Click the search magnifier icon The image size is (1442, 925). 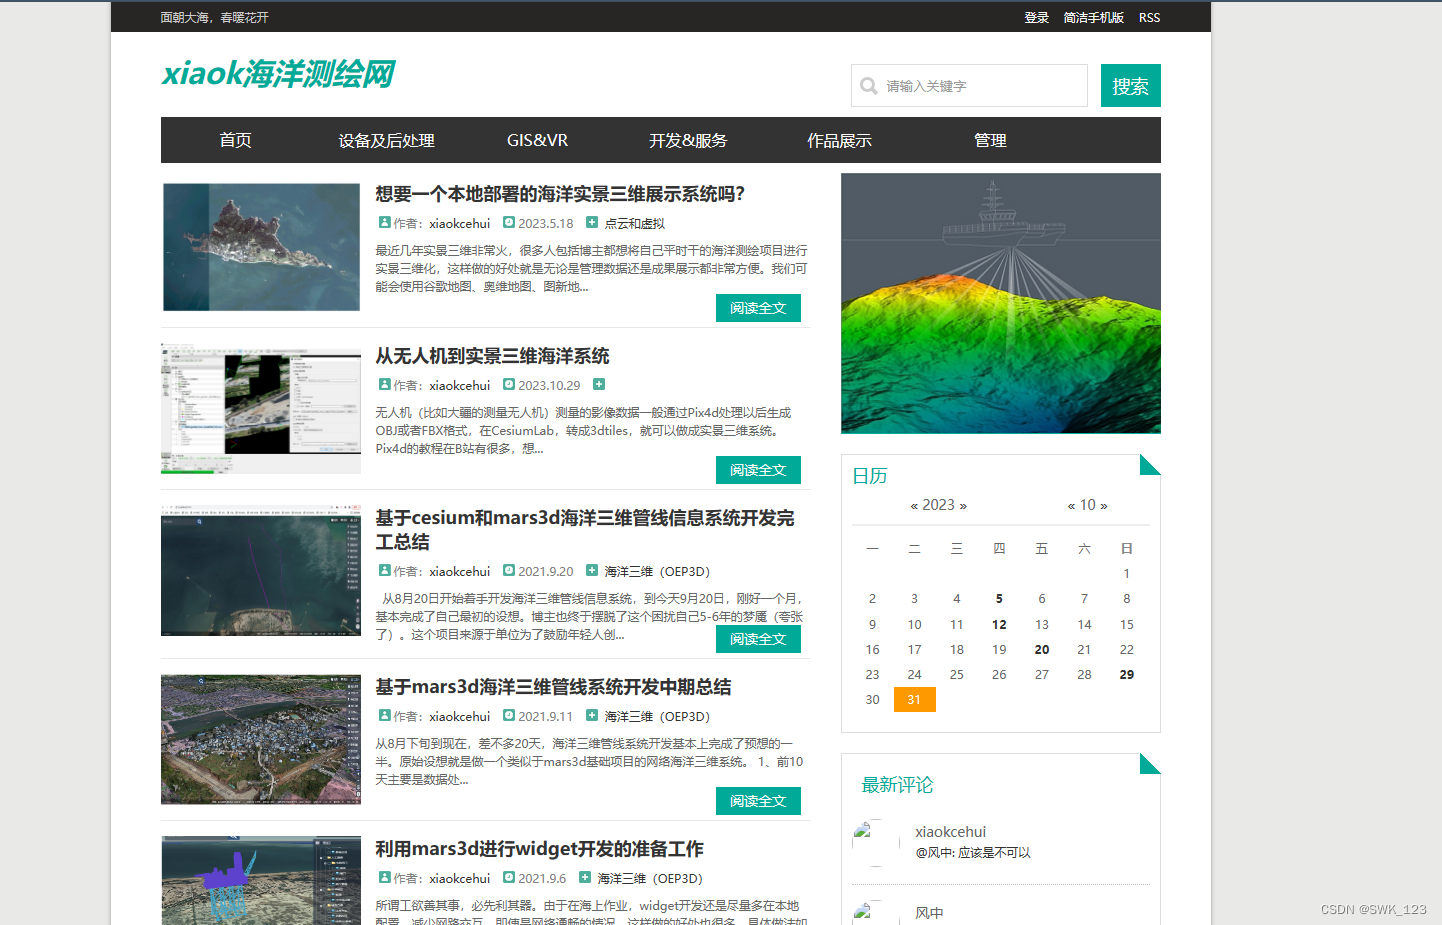point(869,86)
